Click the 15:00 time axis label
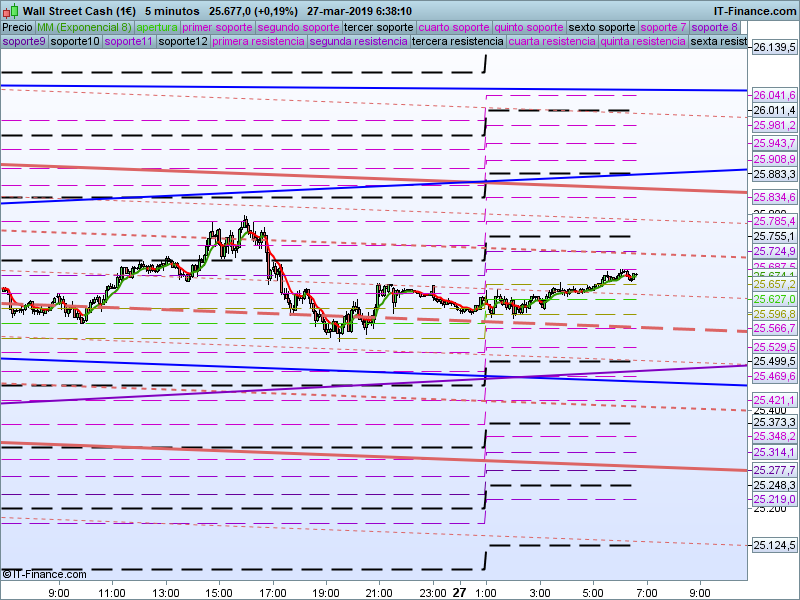This screenshot has width=800, height=600. pyautogui.click(x=219, y=593)
